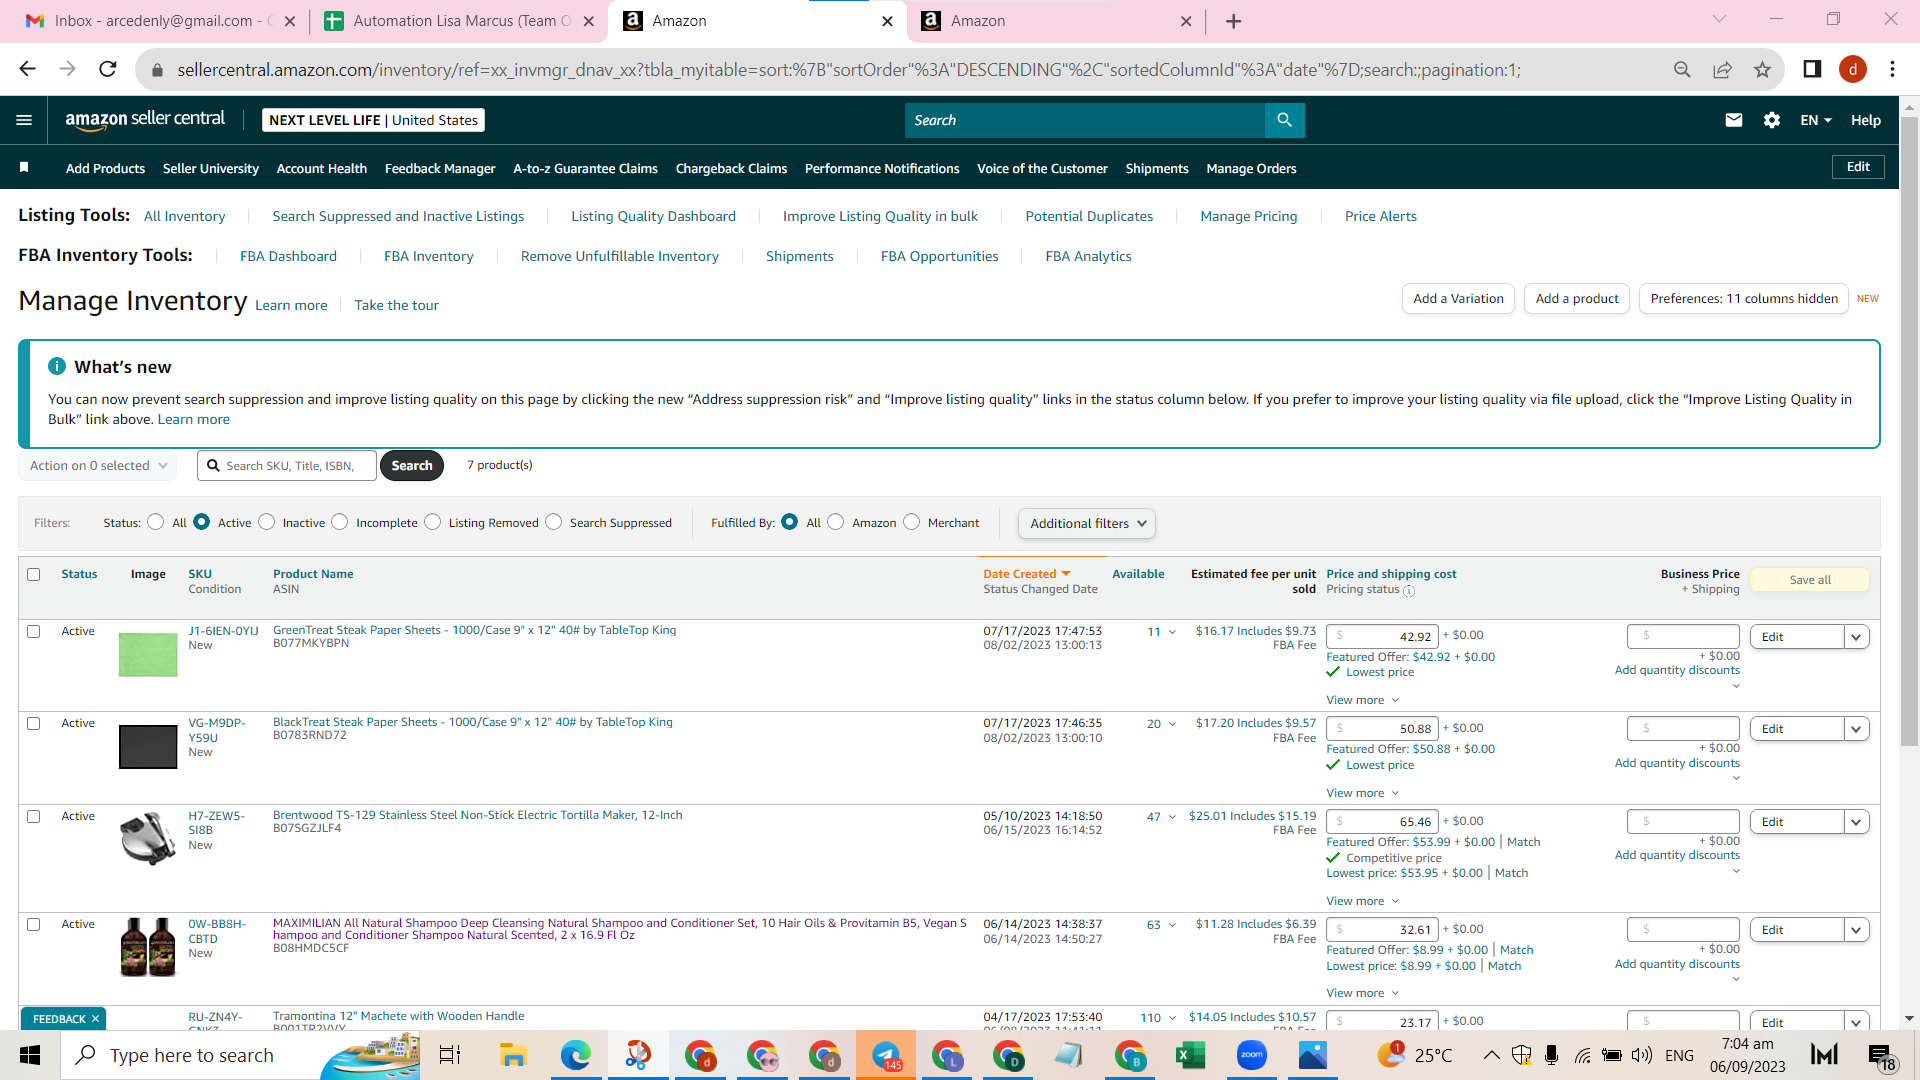
Task: Check the BlackTreat Steak Paper Sheets row
Action: pos(34,724)
